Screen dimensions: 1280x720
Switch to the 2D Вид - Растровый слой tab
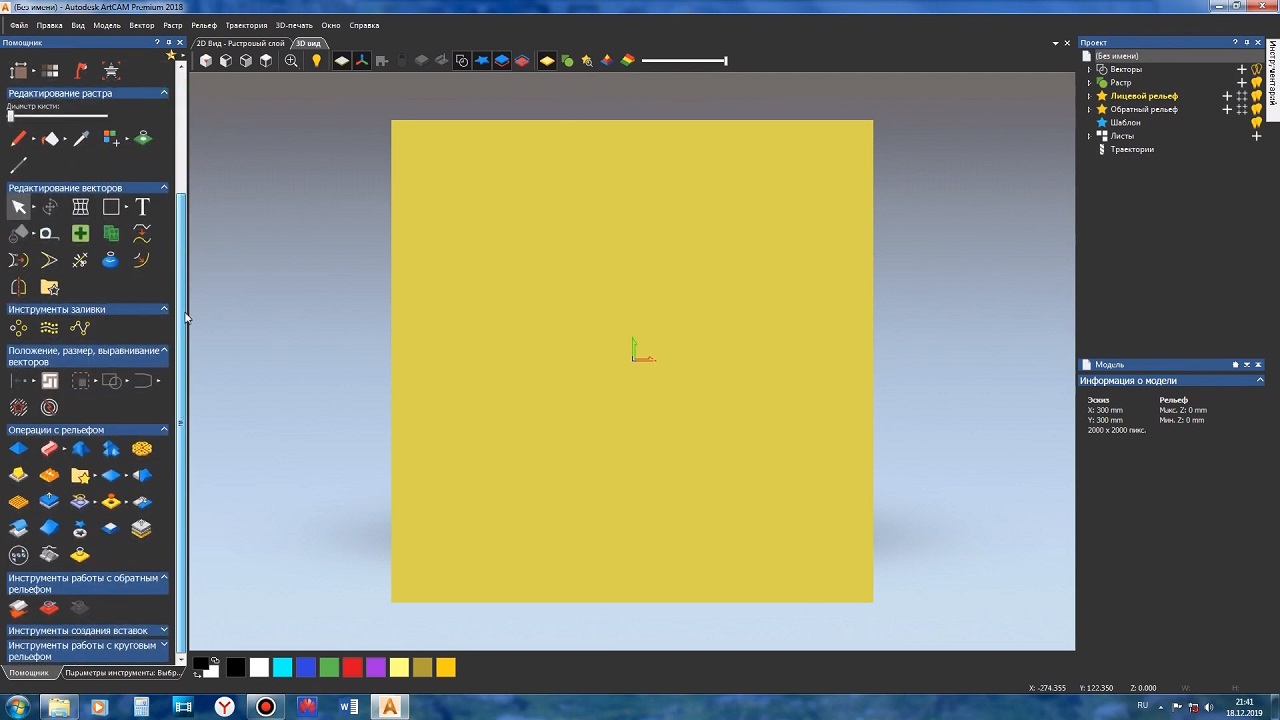[x=241, y=44]
